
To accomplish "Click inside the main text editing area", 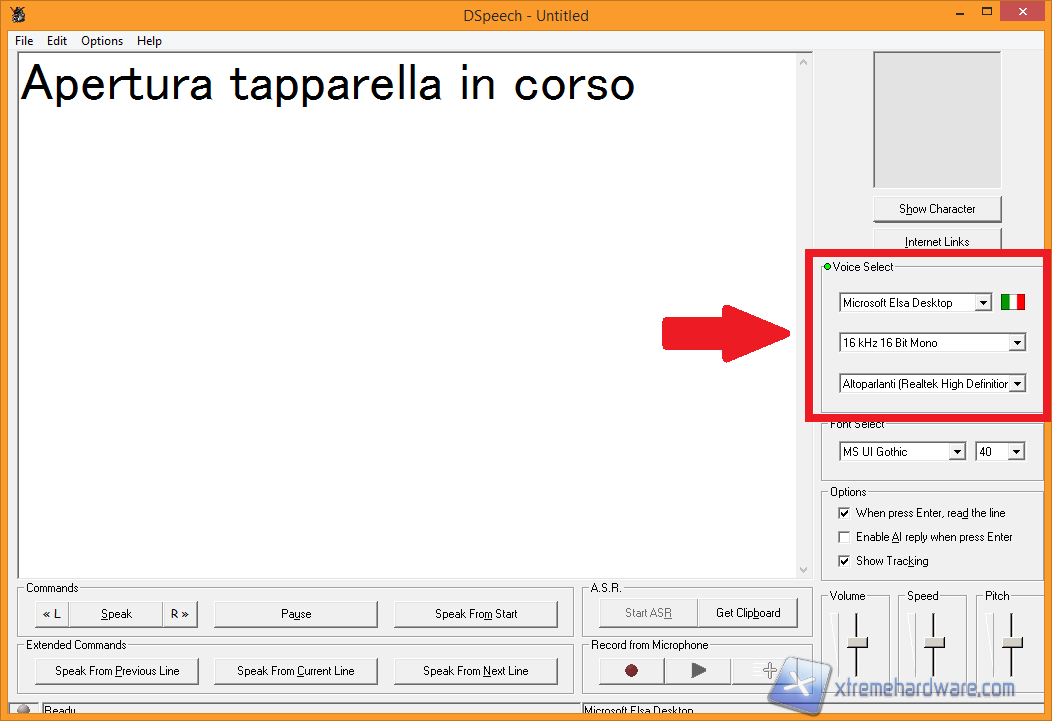I will pos(400,330).
